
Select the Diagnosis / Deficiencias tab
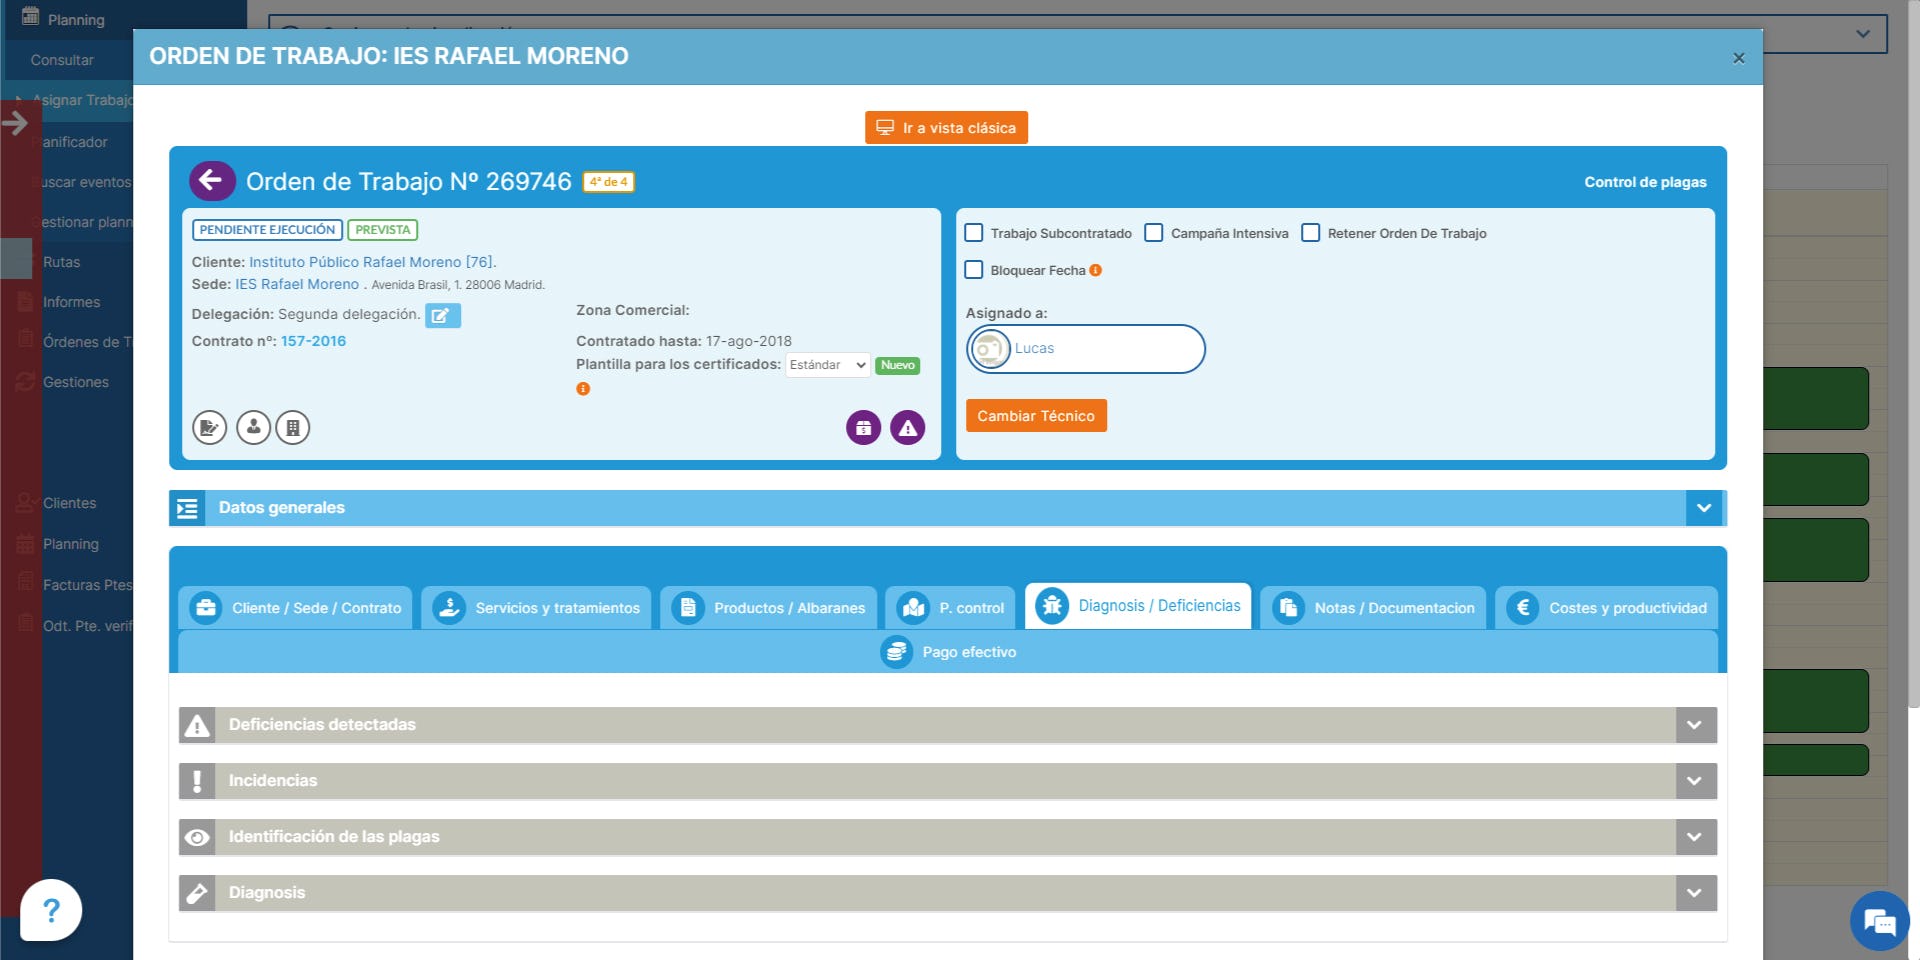pos(1138,606)
